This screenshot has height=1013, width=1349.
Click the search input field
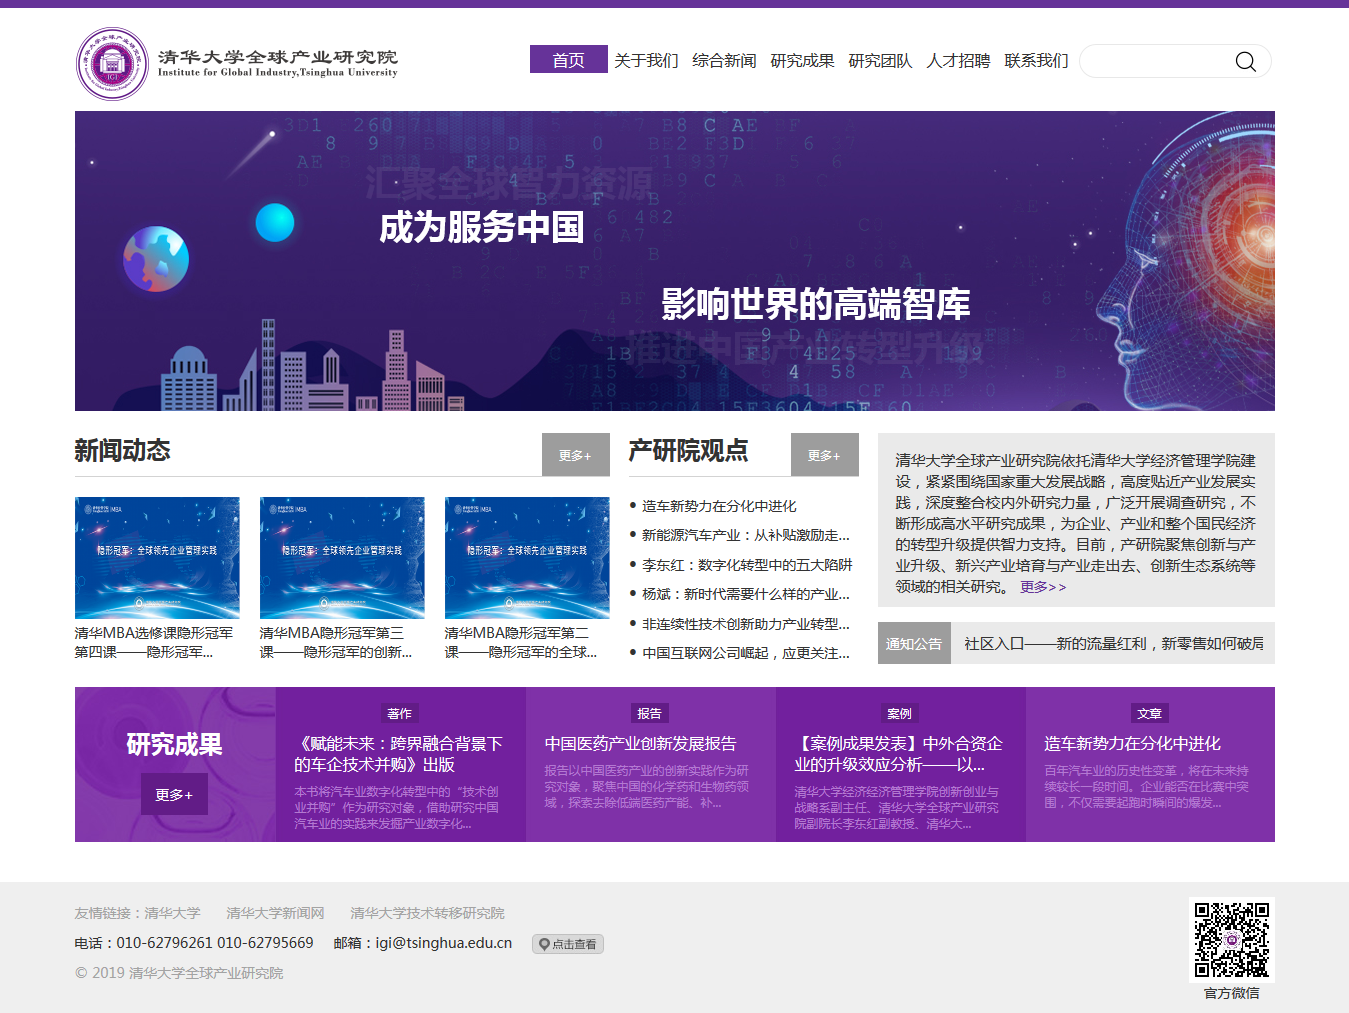pos(1155,62)
